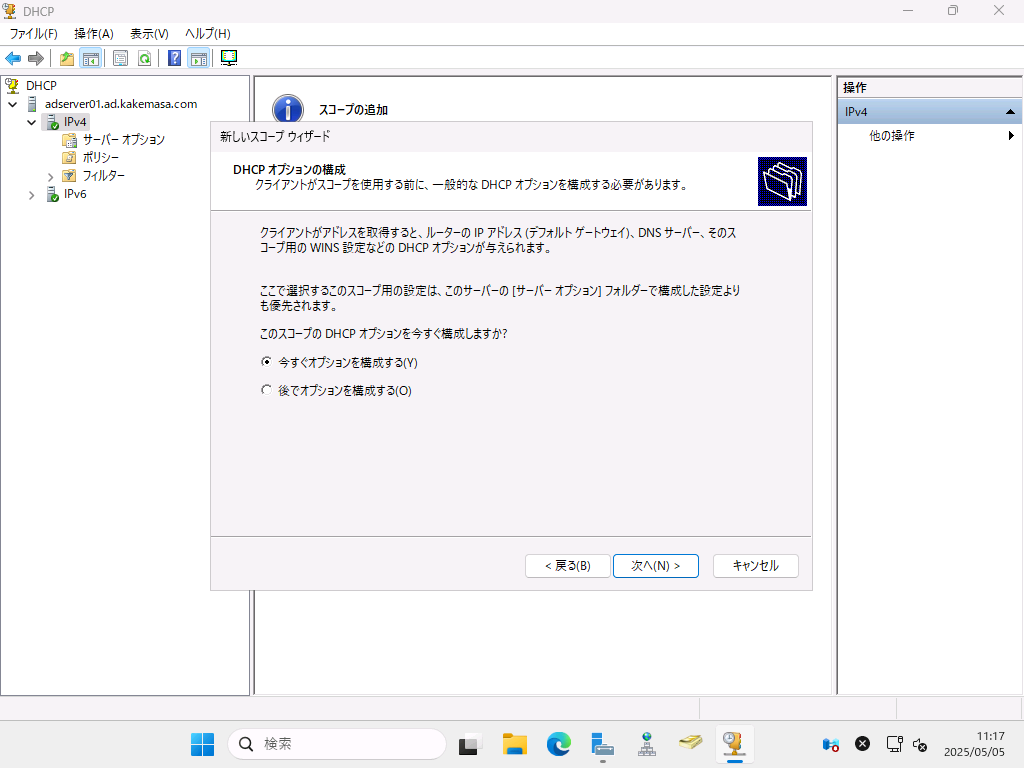This screenshot has height=768, width=1024.
Task: Launch Microsoft Edge from the taskbar
Action: coord(558,744)
